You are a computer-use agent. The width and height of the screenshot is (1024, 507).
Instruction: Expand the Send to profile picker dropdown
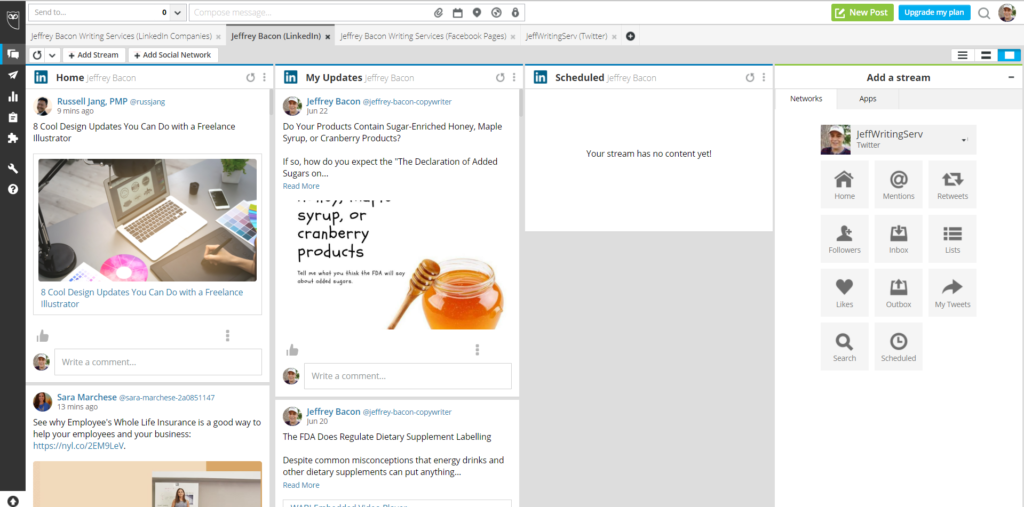click(x=178, y=12)
